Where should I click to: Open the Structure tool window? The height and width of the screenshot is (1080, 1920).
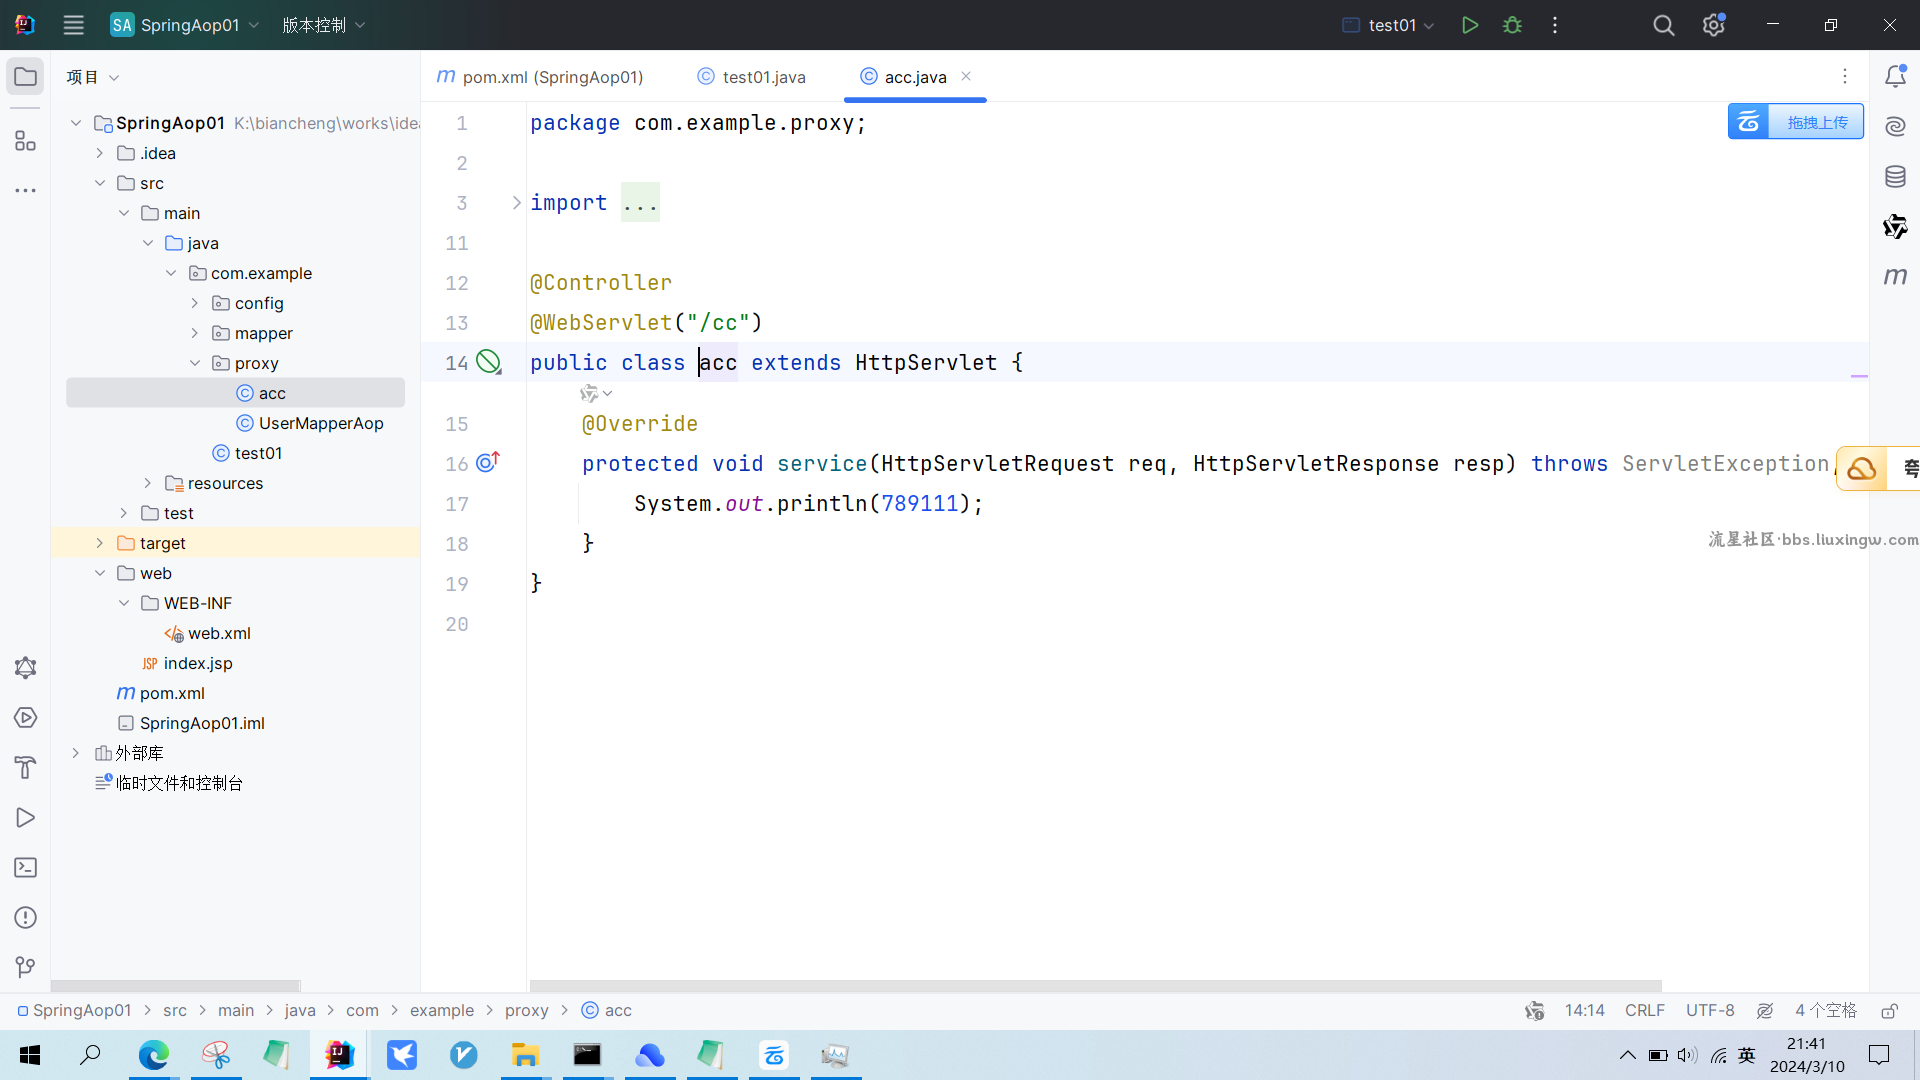25,141
